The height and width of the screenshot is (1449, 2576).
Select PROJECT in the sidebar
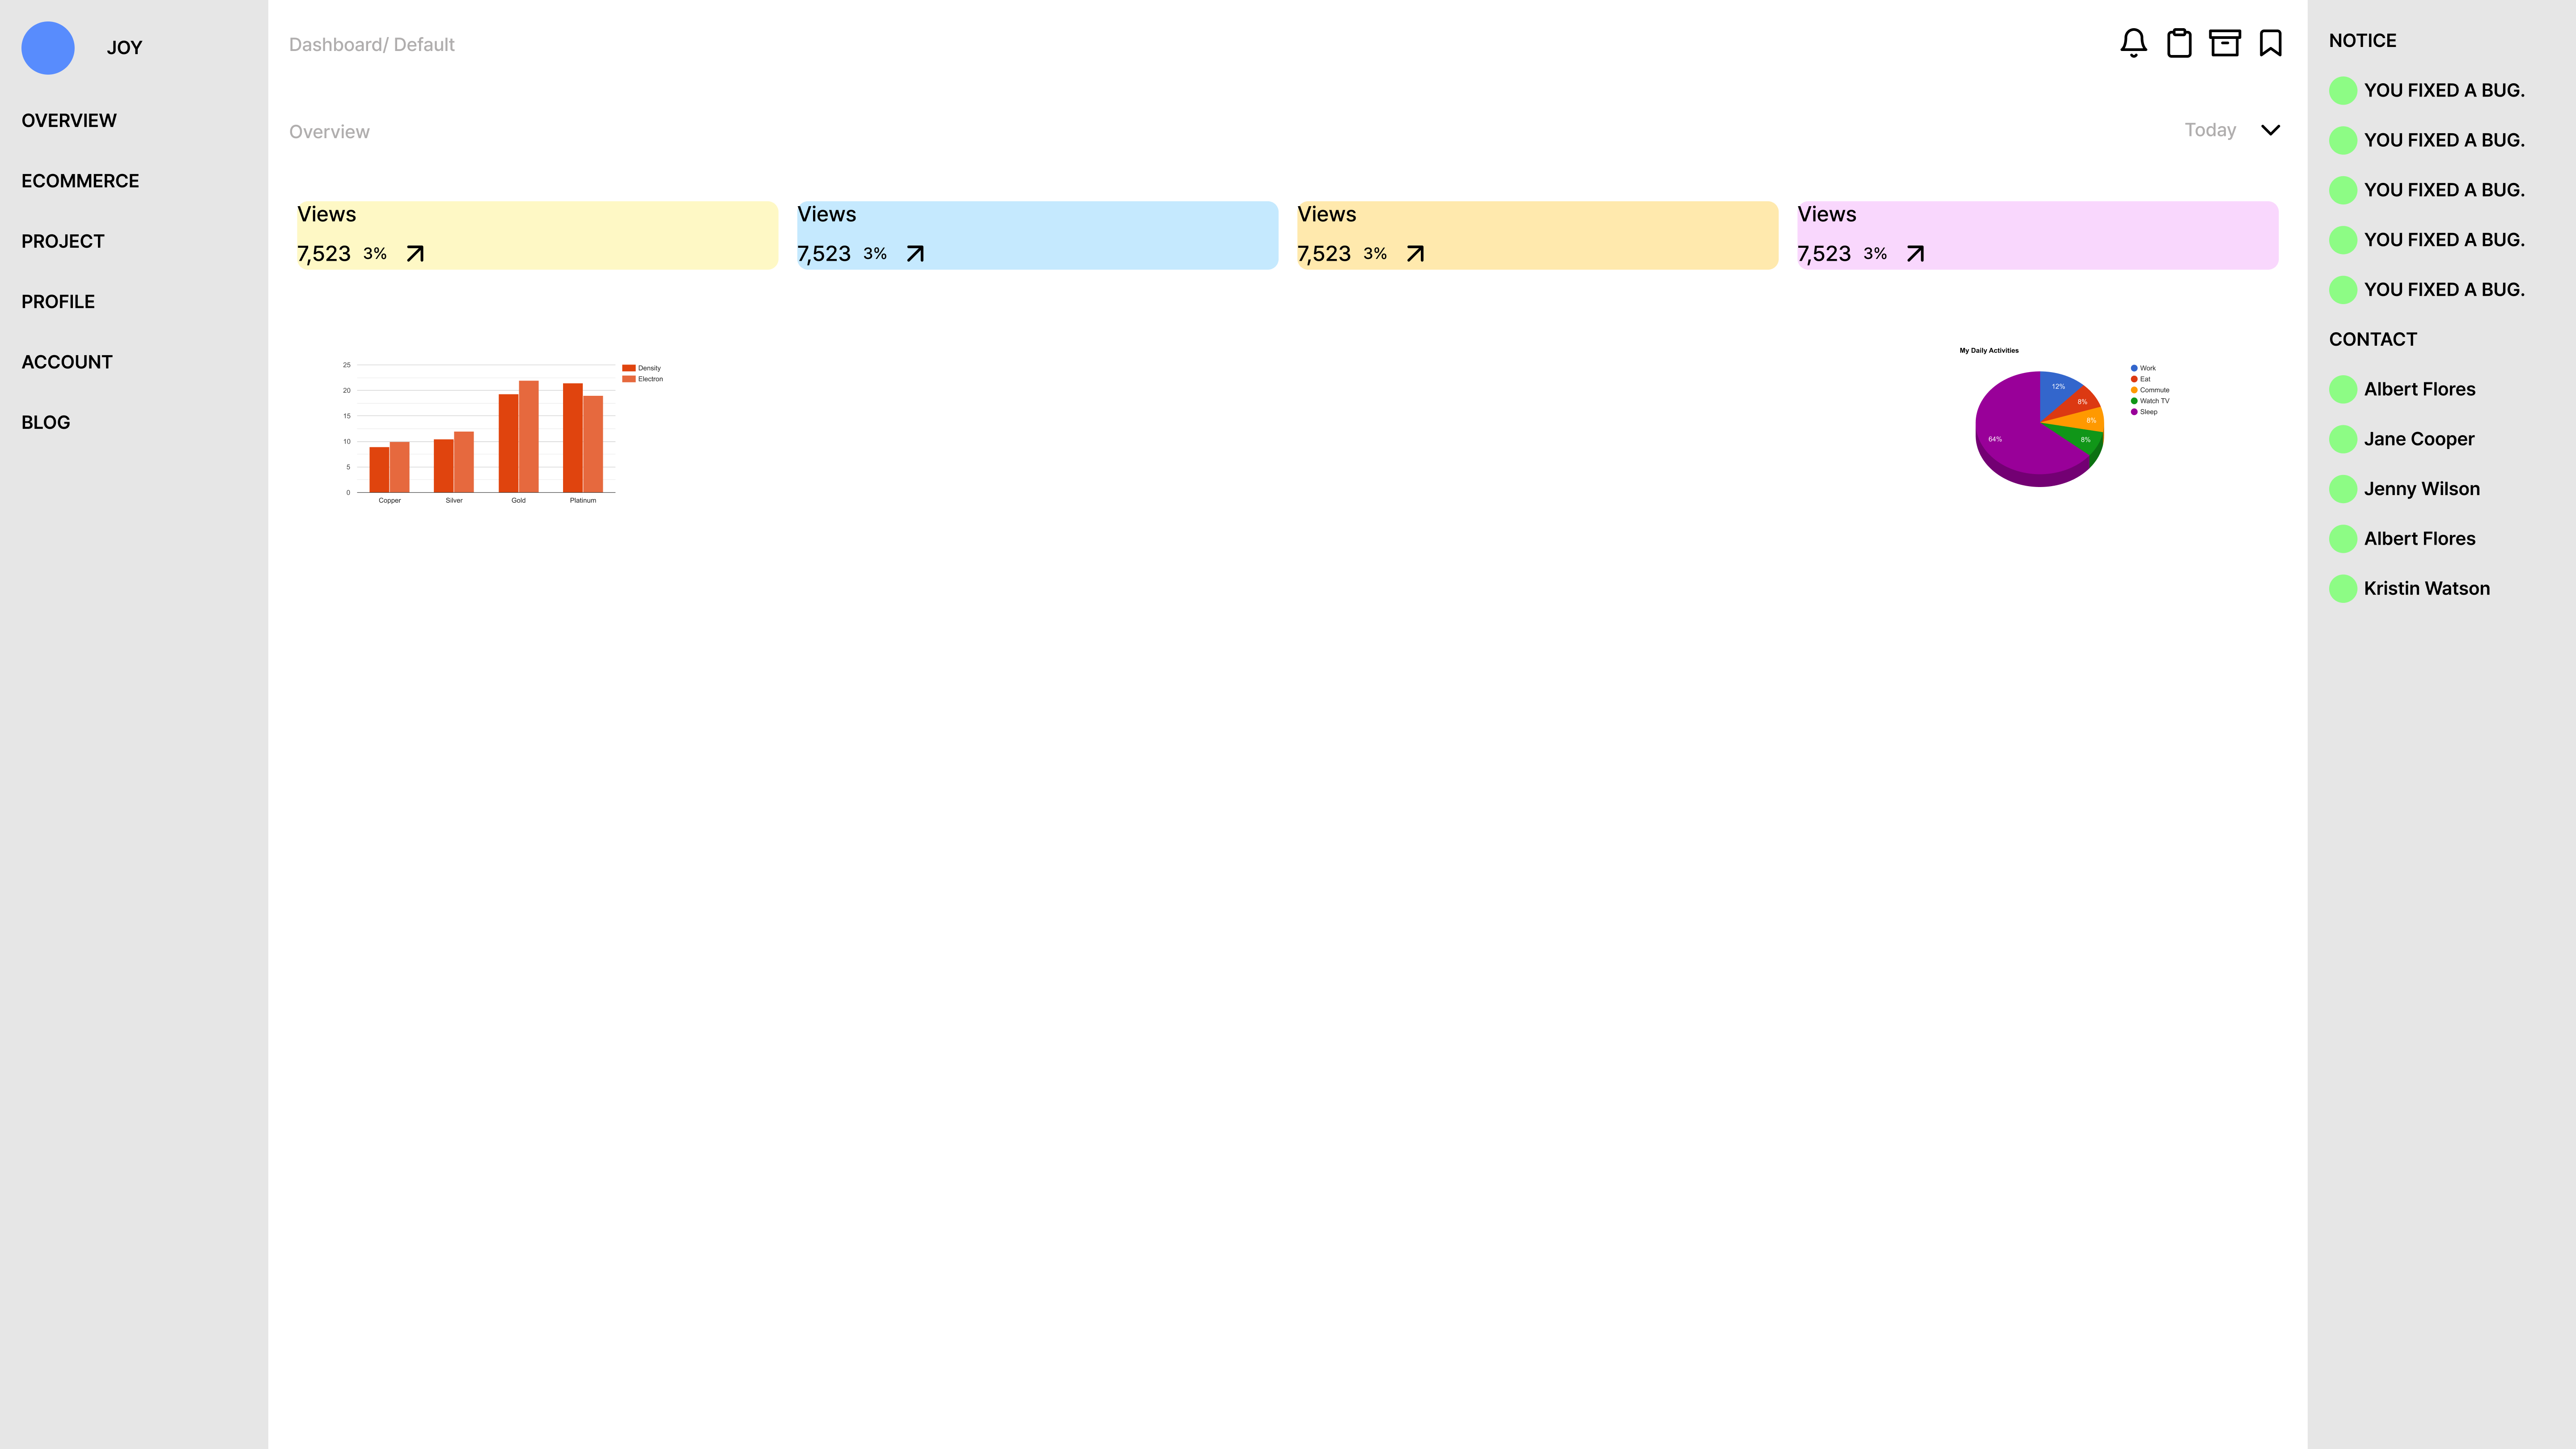63,241
